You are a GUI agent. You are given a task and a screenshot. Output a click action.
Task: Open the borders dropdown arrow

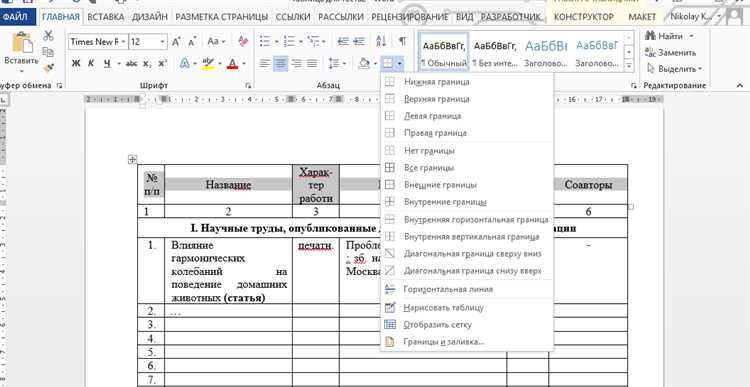399,63
